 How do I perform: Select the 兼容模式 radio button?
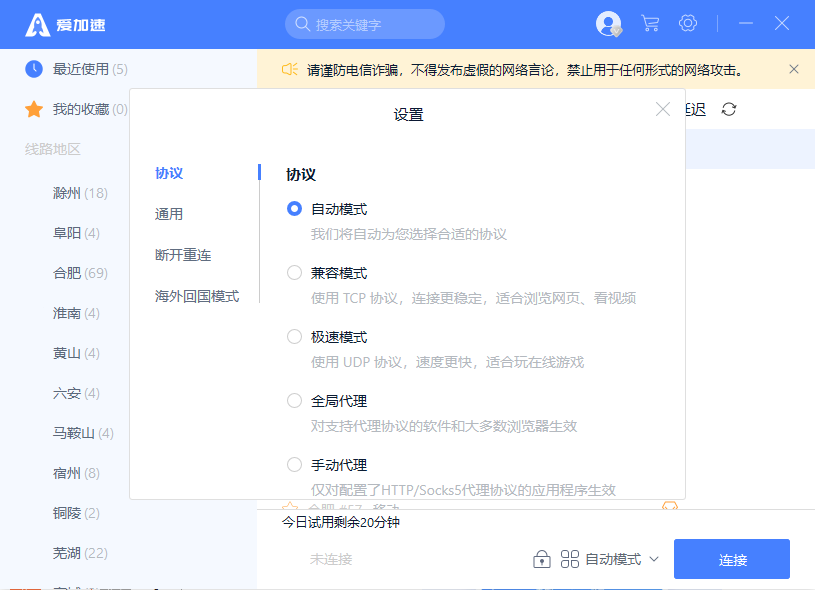(295, 272)
